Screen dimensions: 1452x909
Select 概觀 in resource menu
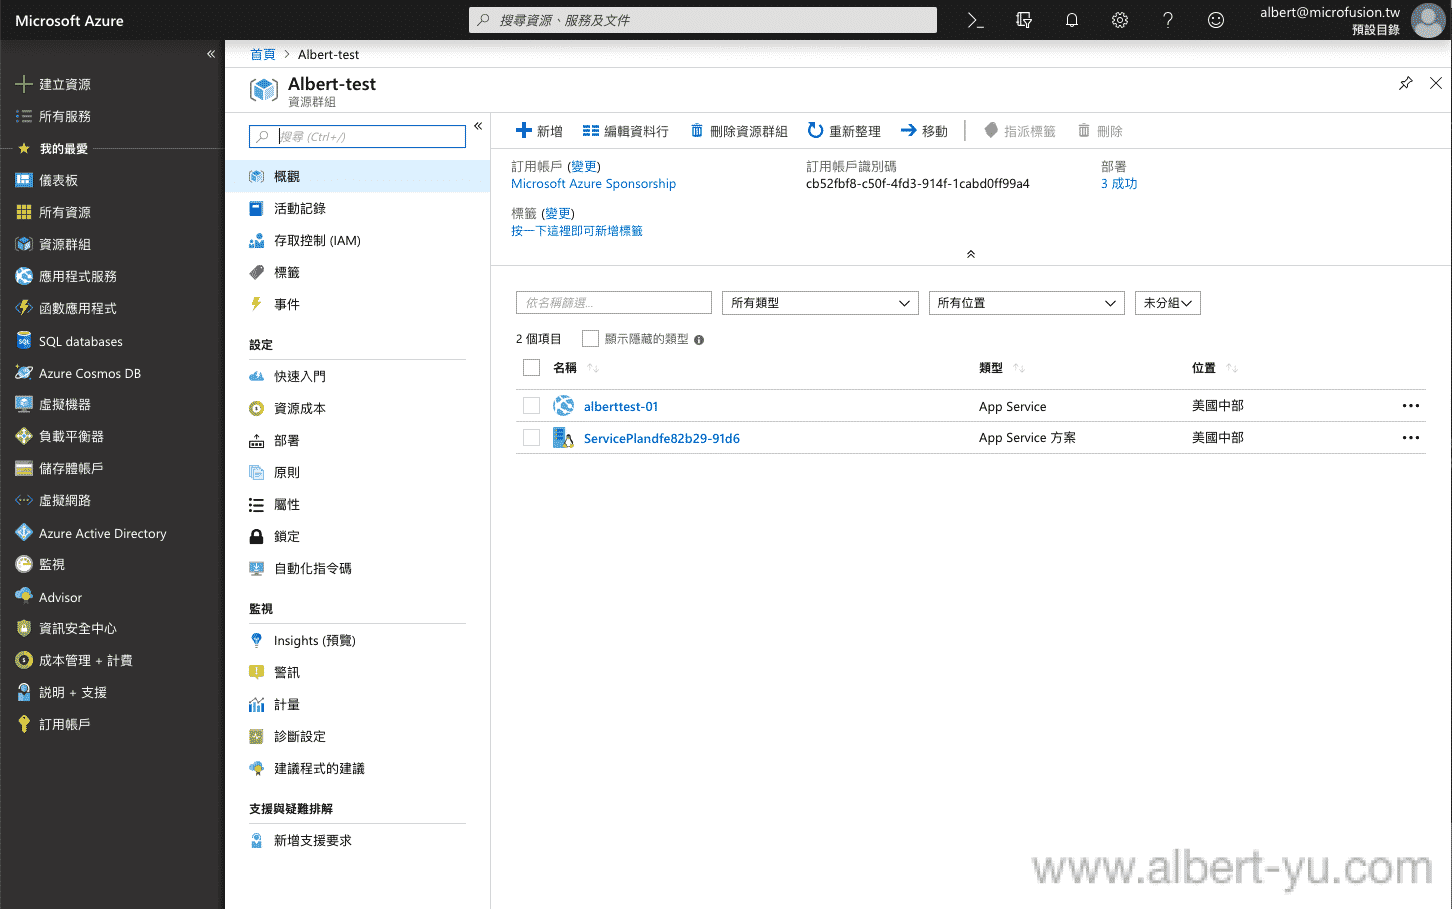(x=358, y=176)
